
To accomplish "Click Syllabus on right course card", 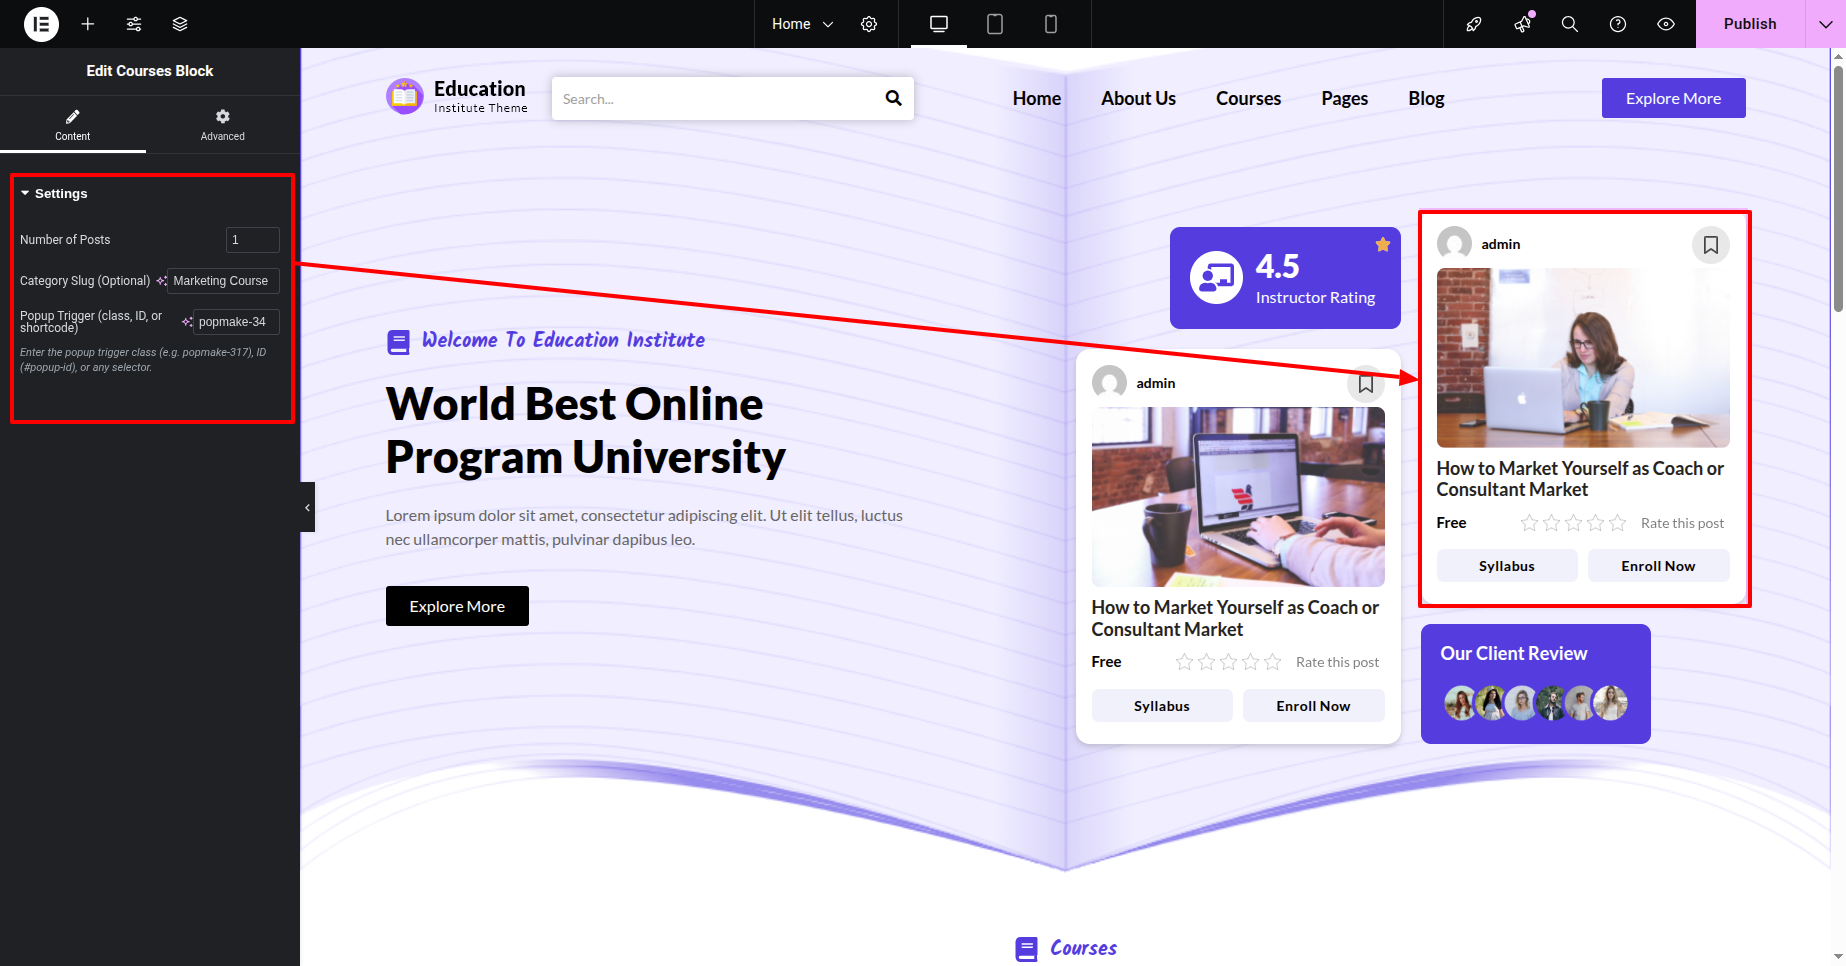I will click(1507, 566).
